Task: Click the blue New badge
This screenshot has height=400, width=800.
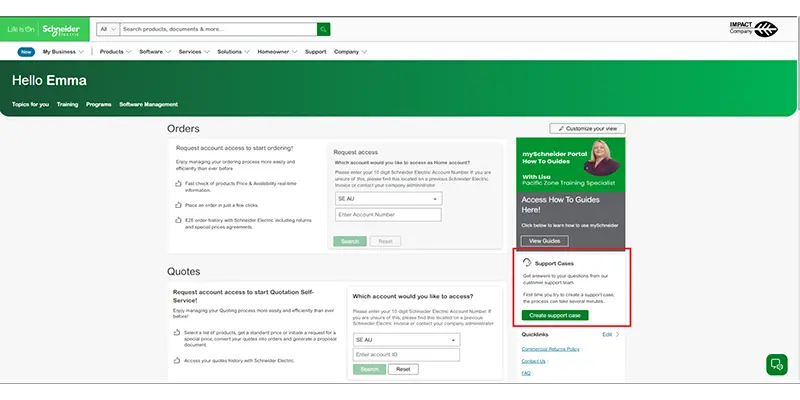Action: tap(26, 52)
